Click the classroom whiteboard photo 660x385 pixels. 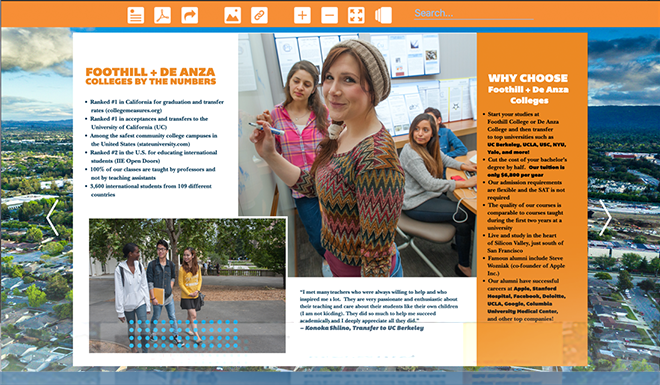click(x=357, y=155)
